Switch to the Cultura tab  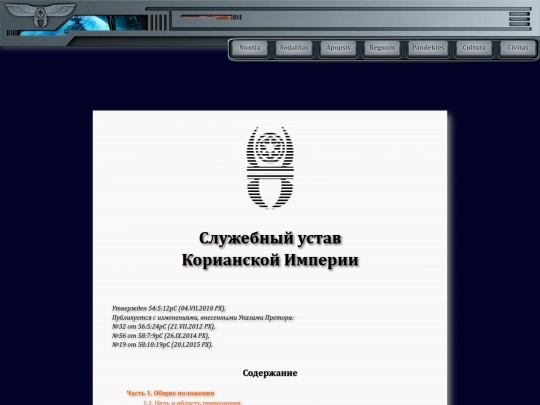(474, 48)
